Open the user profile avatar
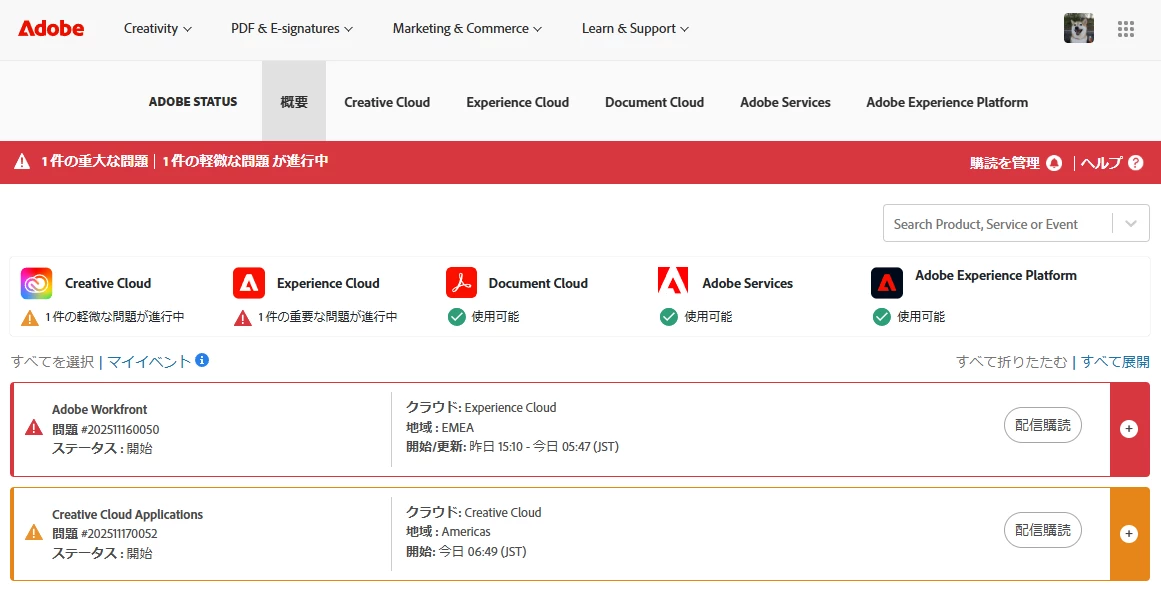 tap(1078, 29)
